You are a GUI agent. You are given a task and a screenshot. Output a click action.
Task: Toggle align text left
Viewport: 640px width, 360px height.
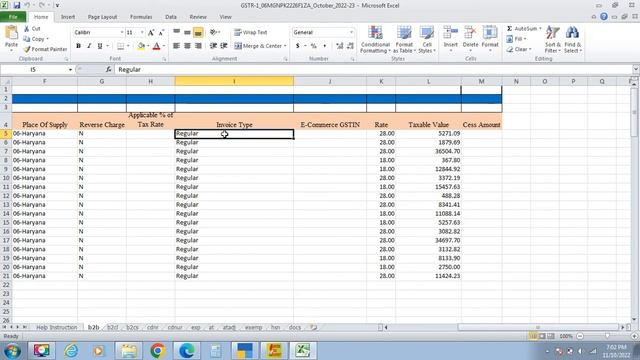point(176,46)
